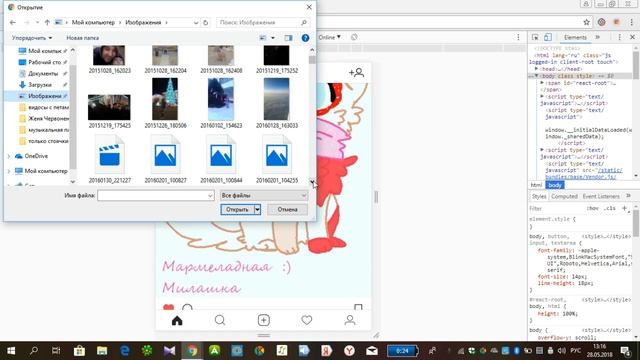Click Instagram new post plus icon
Image resolution: width=640 pixels, height=360 pixels.
[x=264, y=320]
